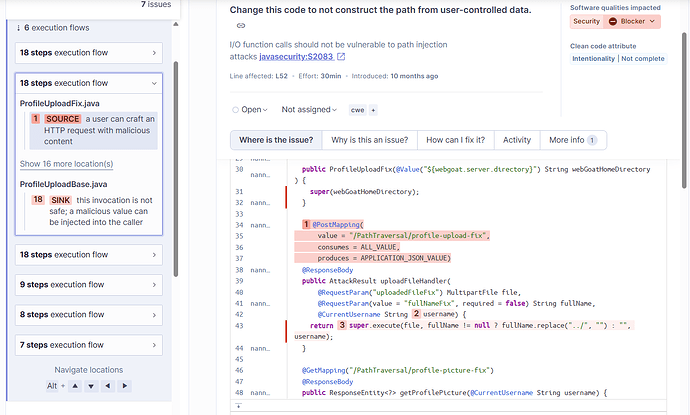
Task: Open the Not assigned assignee dropdown
Action: pos(309,110)
